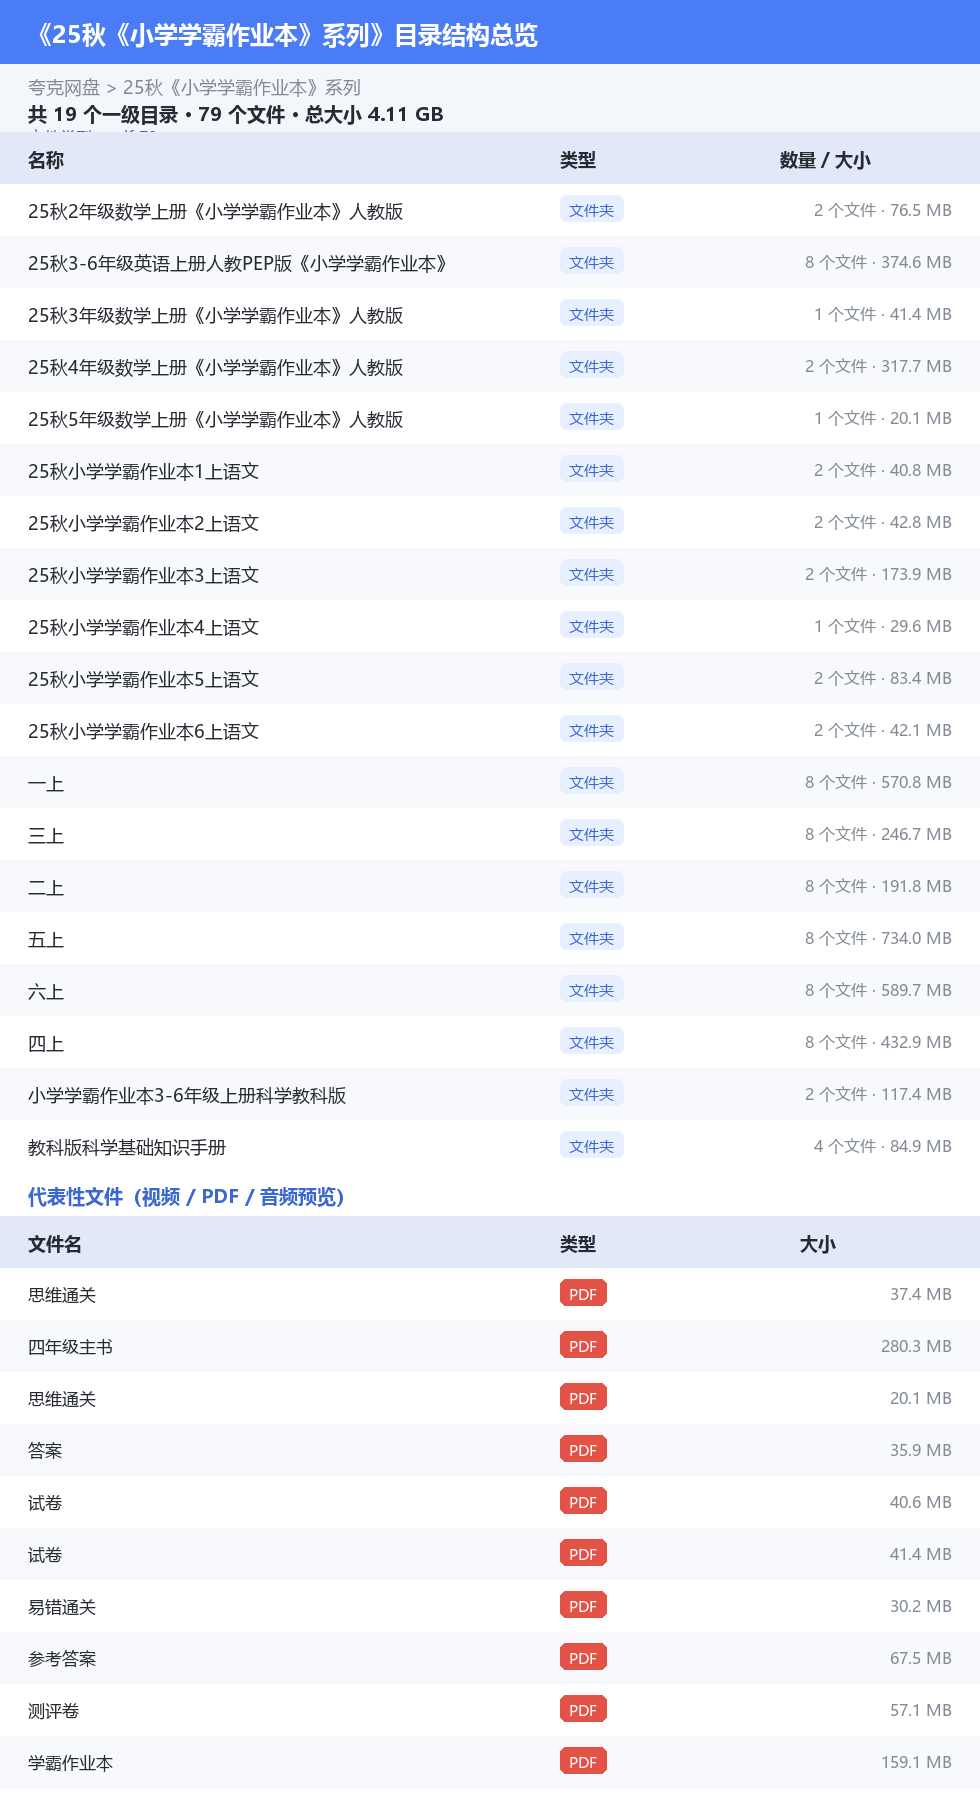Image resolution: width=980 pixels, height=1820 pixels.
Task: Select size text 8 个文件 · 734.0 MB
Action: point(878,938)
